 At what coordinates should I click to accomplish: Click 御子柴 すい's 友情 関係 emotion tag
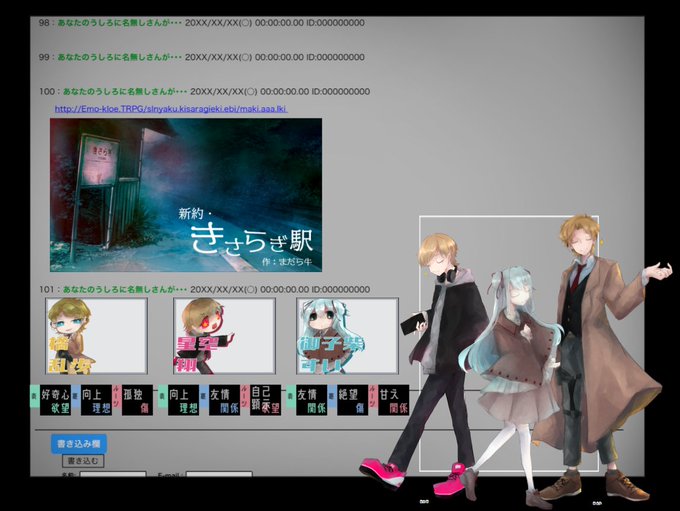pos(311,400)
